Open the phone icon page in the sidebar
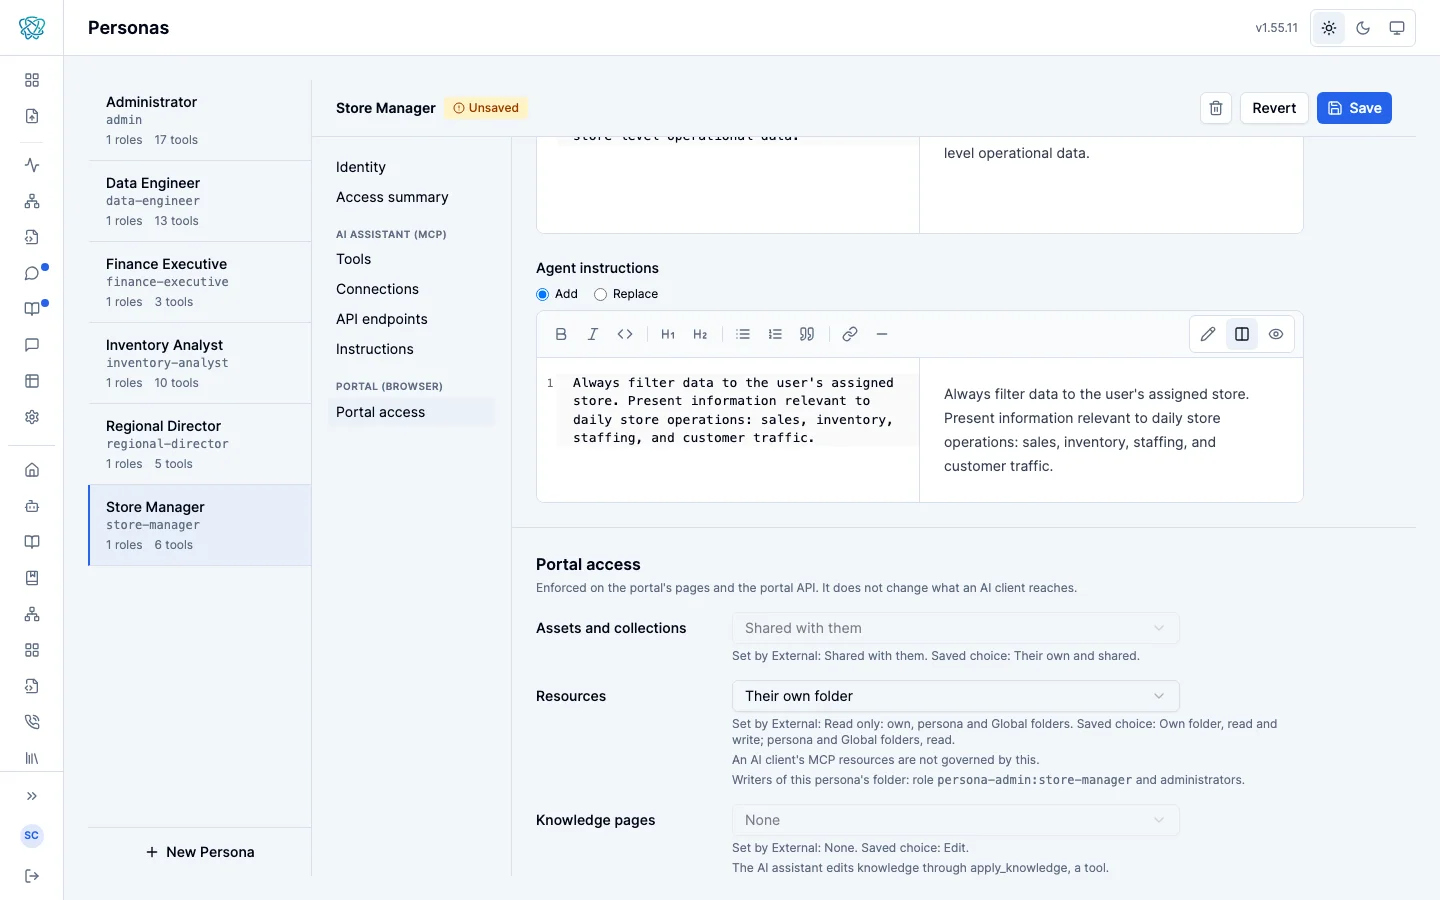This screenshot has height=900, width=1440. pyautogui.click(x=32, y=722)
